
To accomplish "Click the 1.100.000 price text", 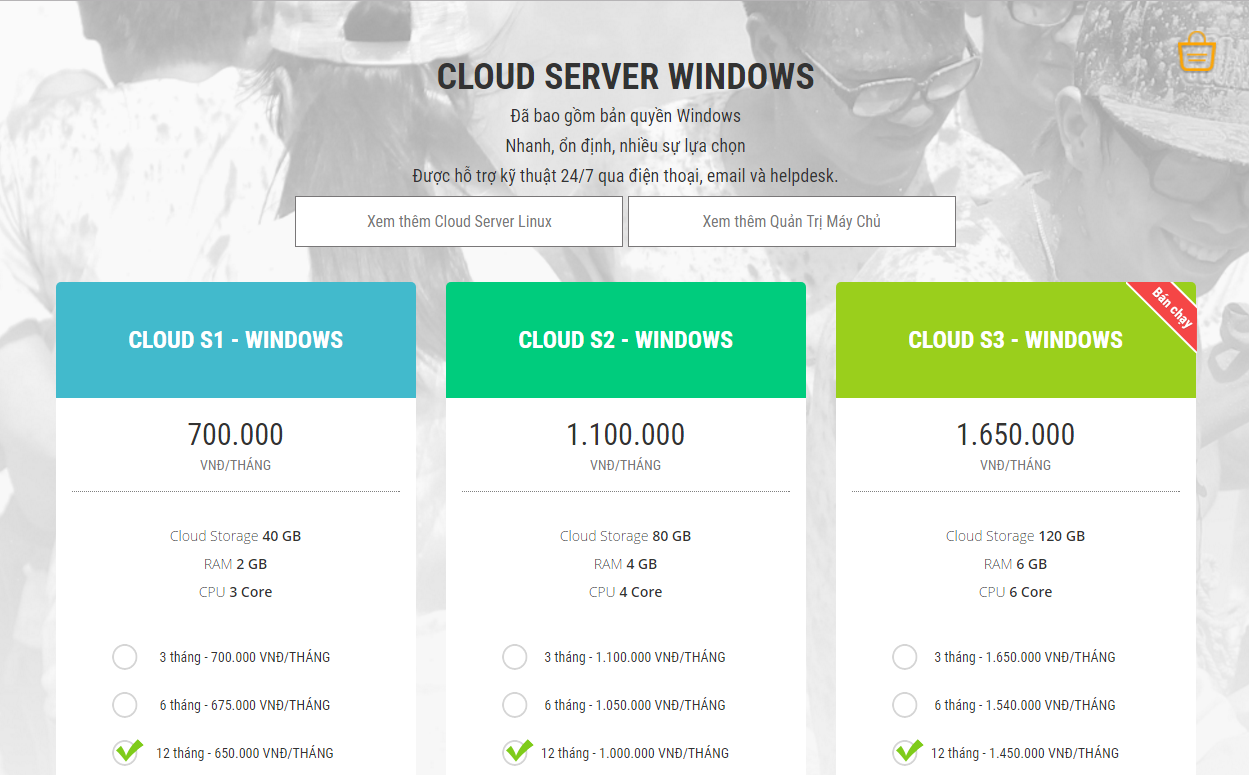I will point(626,435).
